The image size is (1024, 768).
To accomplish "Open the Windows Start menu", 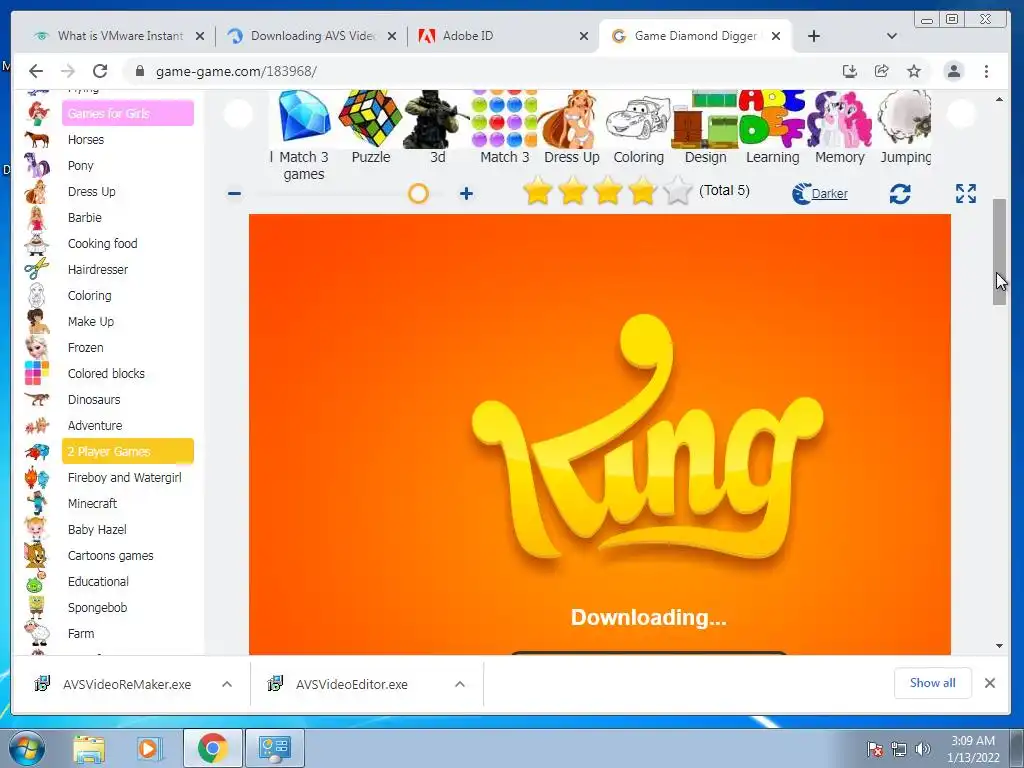I will [25, 748].
